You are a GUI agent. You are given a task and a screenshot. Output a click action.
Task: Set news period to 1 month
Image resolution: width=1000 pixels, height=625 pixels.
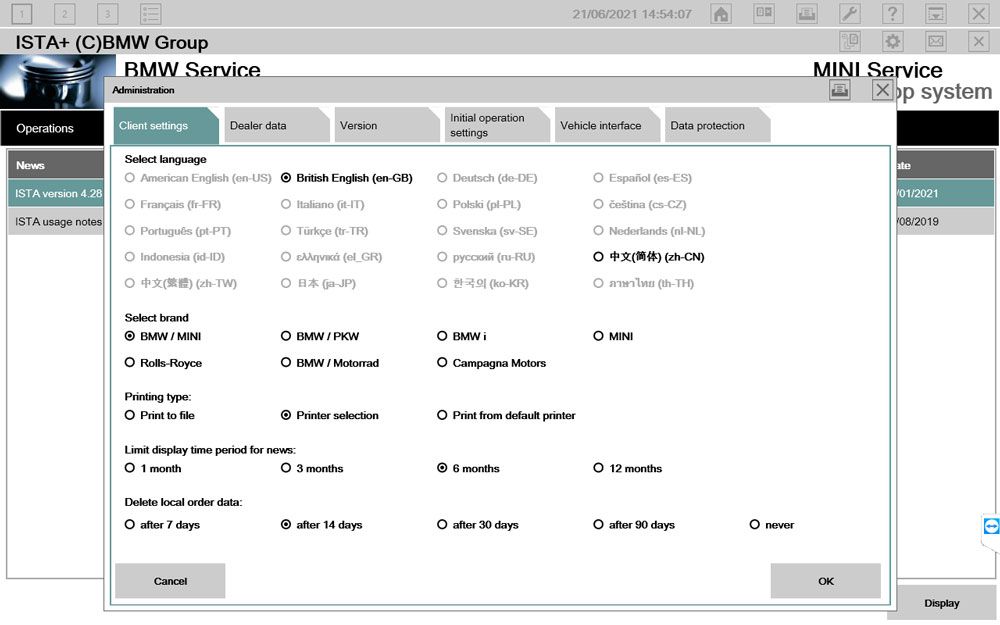[x=153, y=468]
